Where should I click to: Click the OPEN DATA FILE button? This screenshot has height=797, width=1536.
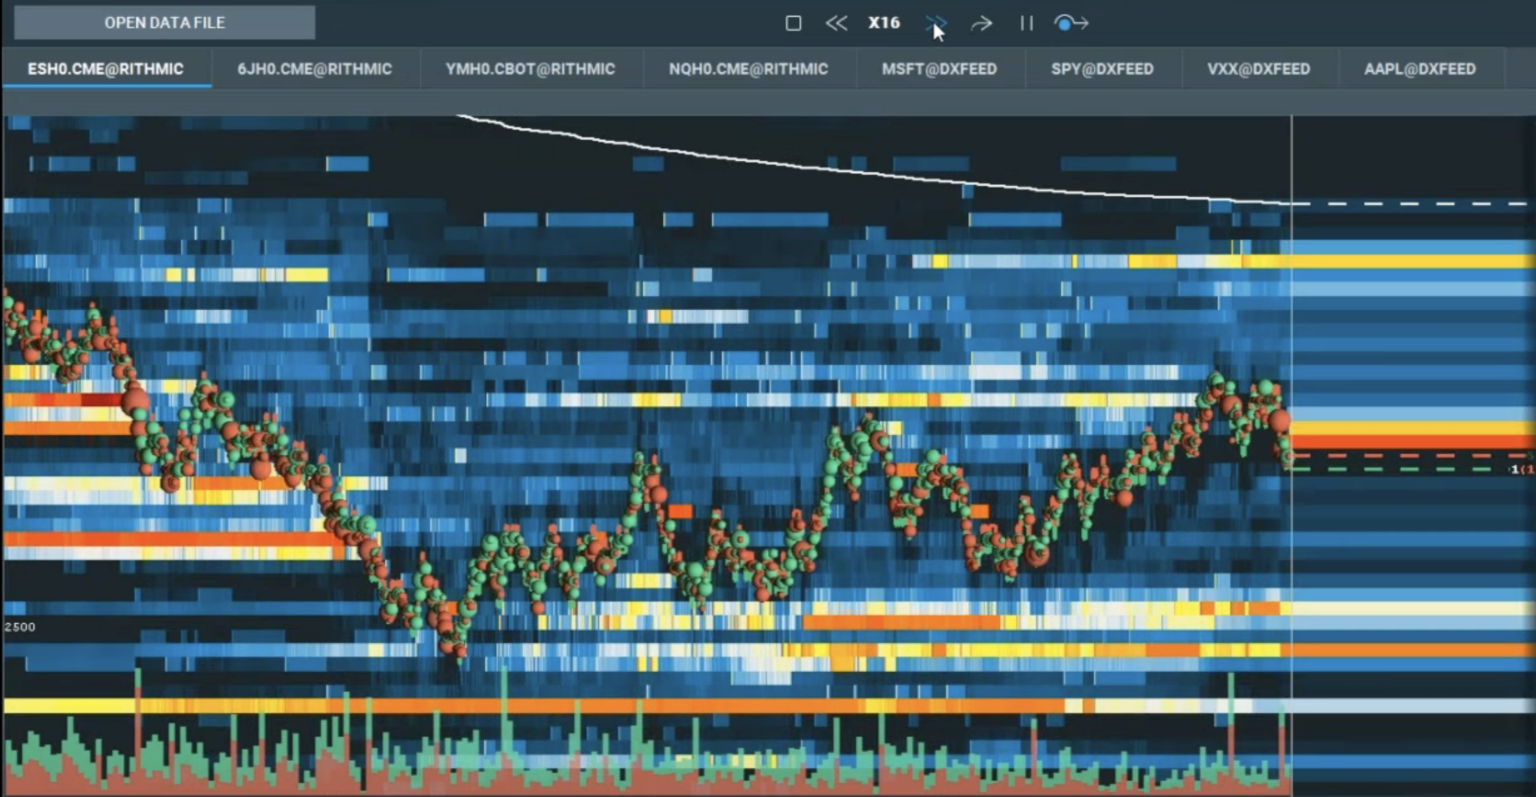(x=165, y=22)
